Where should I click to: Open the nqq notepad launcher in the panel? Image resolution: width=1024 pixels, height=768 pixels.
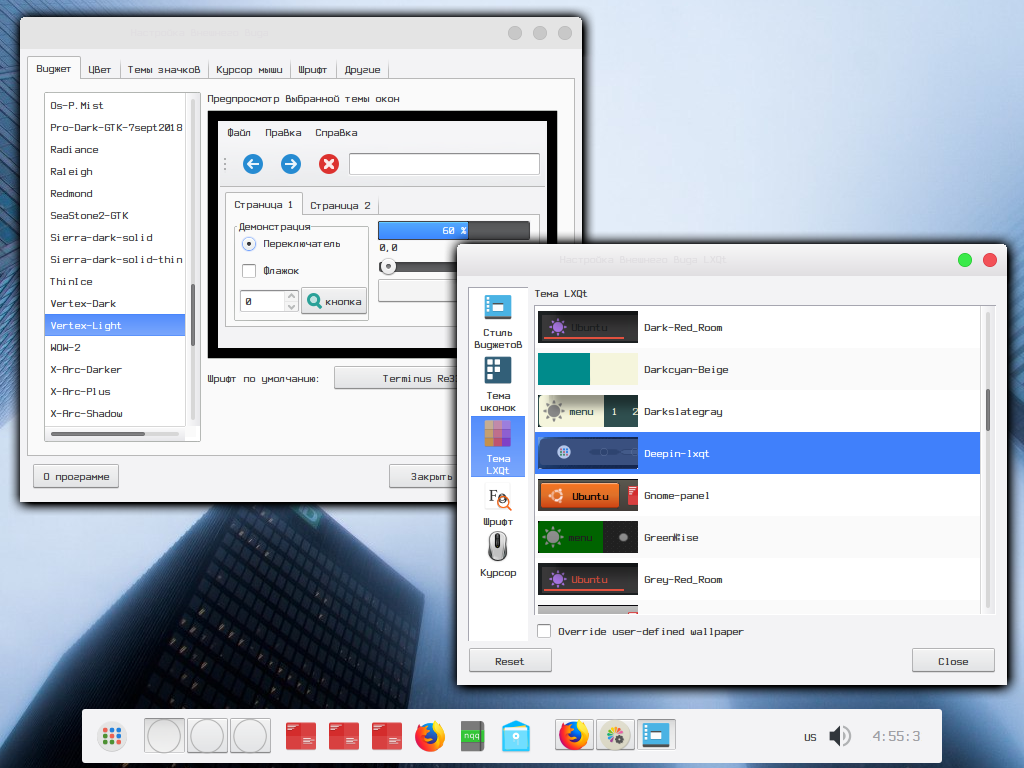(472, 736)
